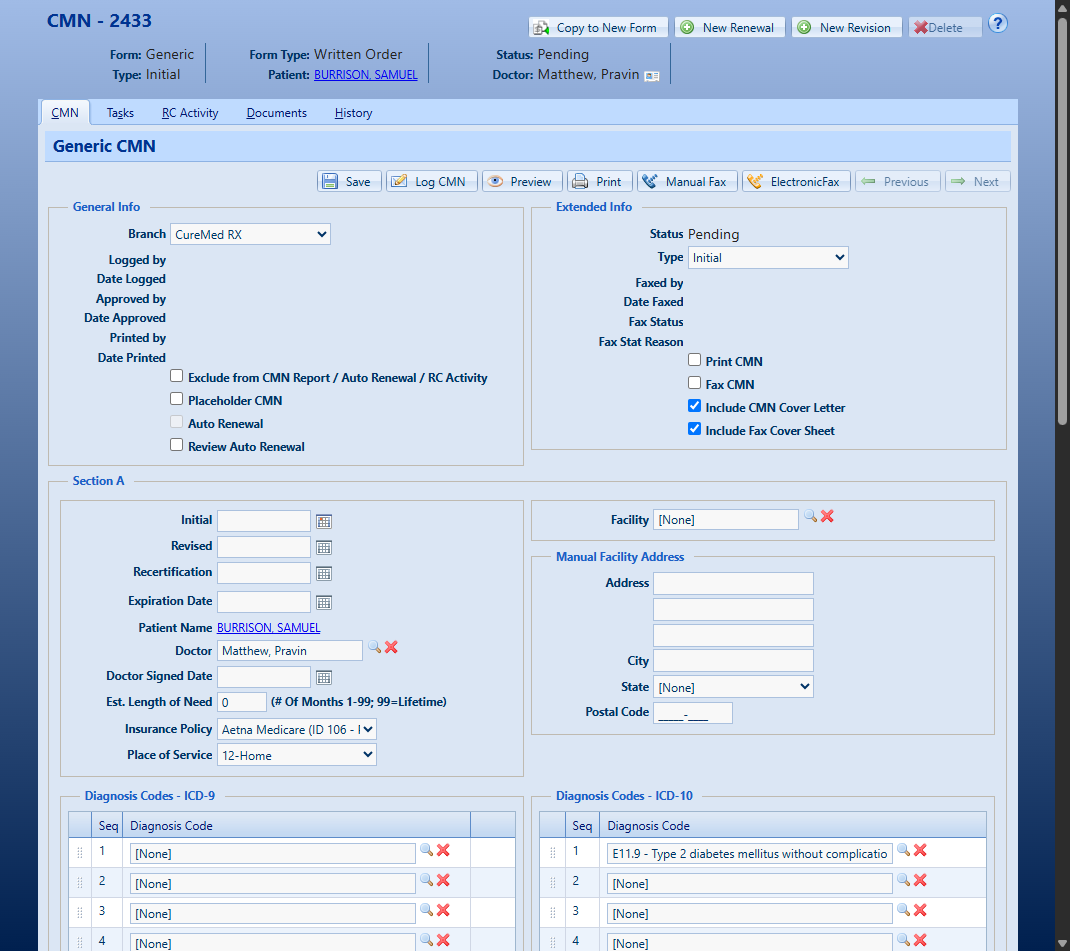Open calendar for Doctor Signed Date
The image size is (1070, 951).
point(324,677)
